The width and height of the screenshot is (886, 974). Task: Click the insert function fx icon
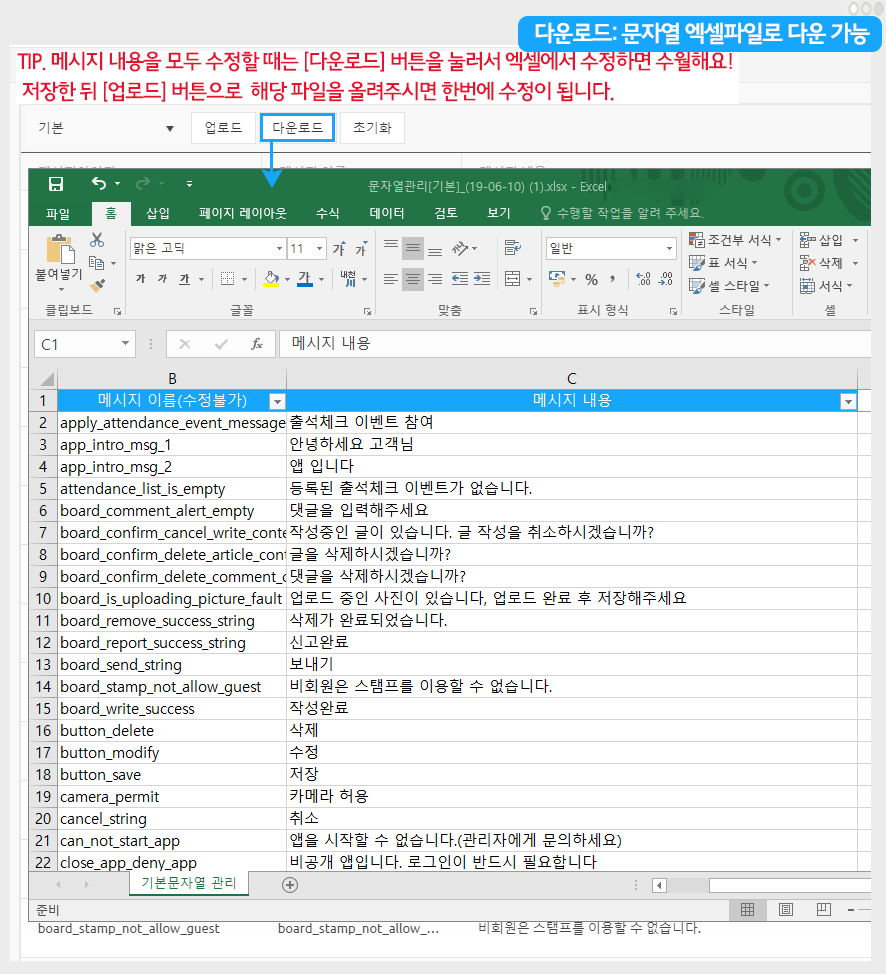(x=257, y=343)
